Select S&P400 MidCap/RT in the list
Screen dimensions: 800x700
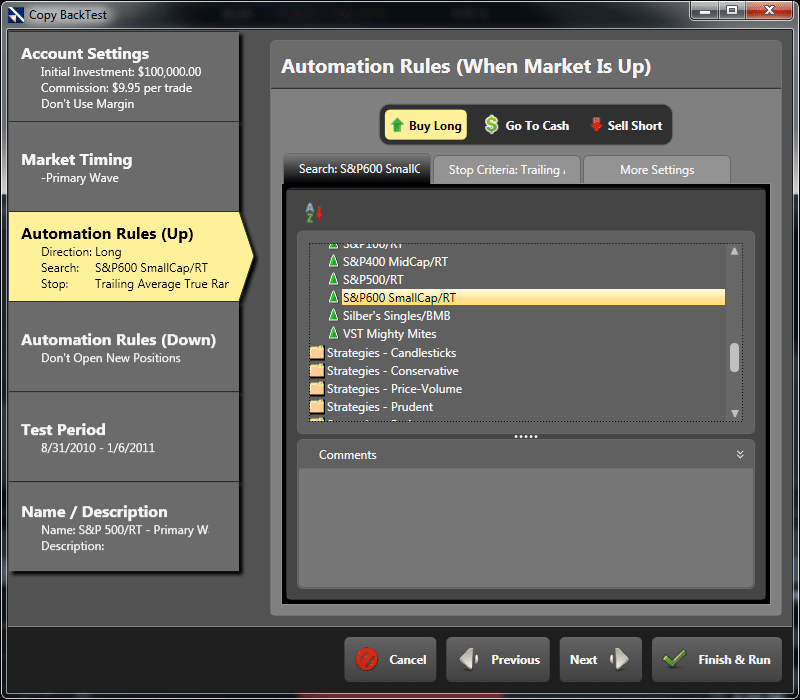[x=395, y=262]
